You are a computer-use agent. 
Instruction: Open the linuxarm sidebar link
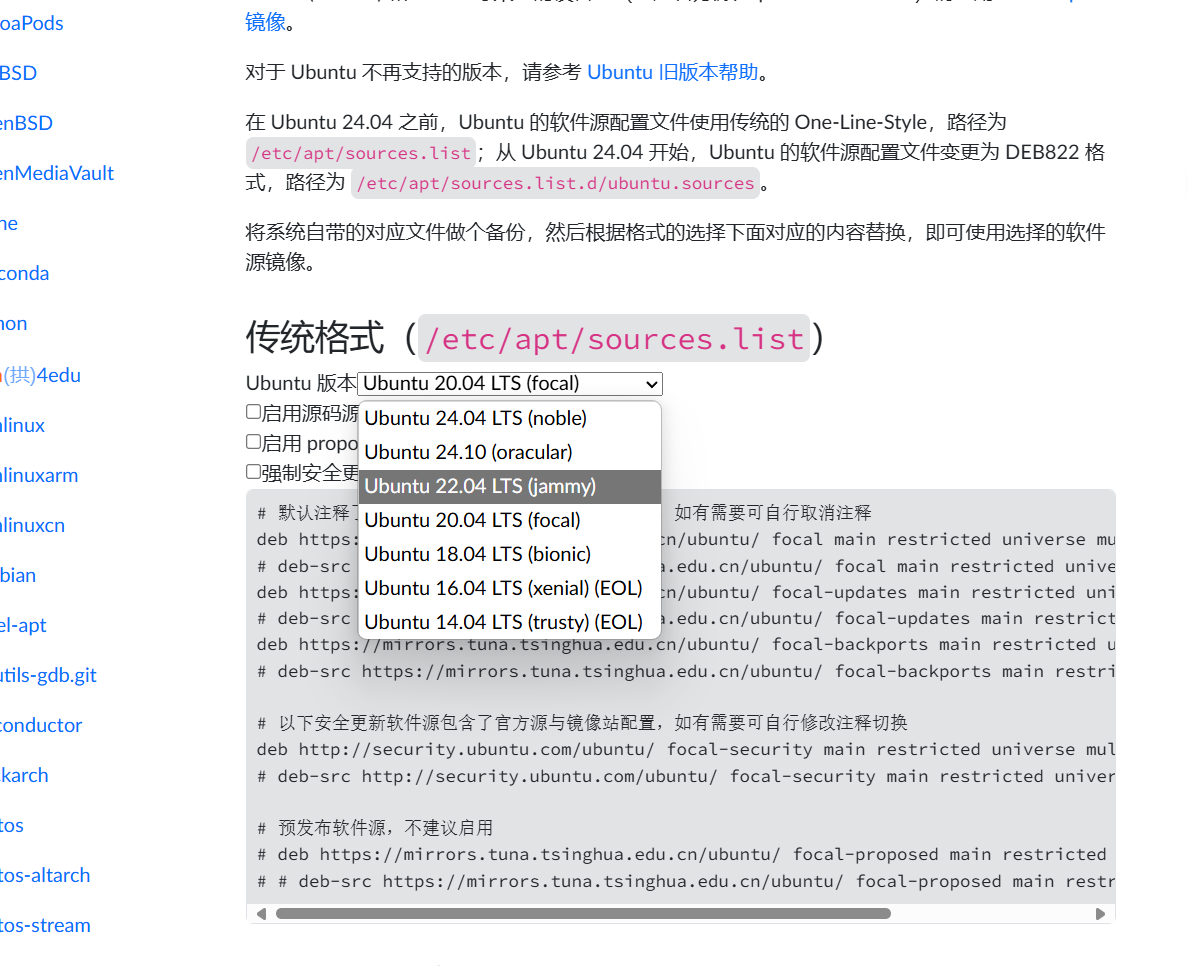pyautogui.click(x=39, y=475)
